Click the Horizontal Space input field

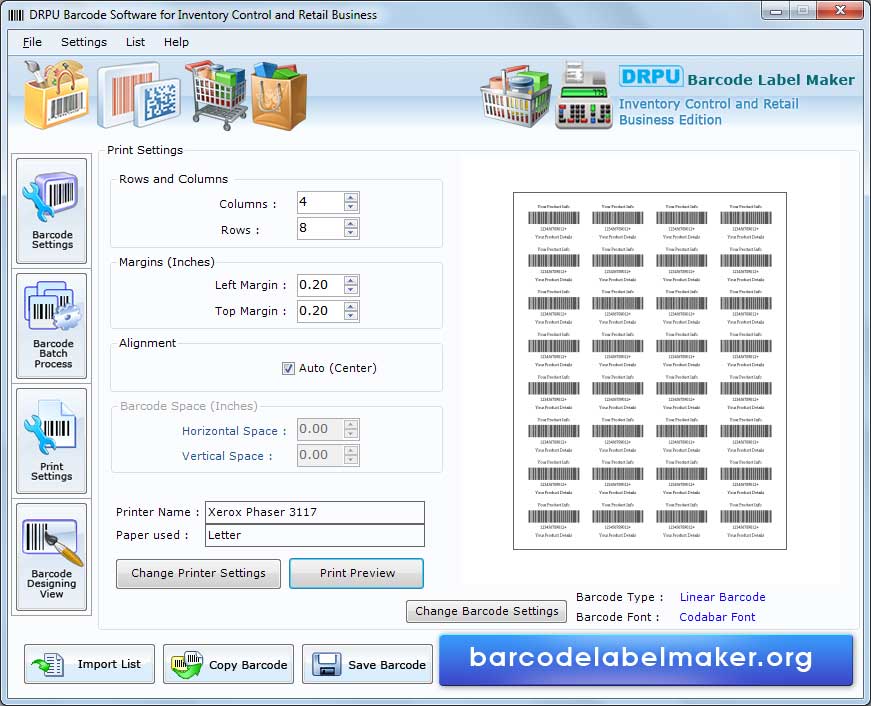[321, 429]
